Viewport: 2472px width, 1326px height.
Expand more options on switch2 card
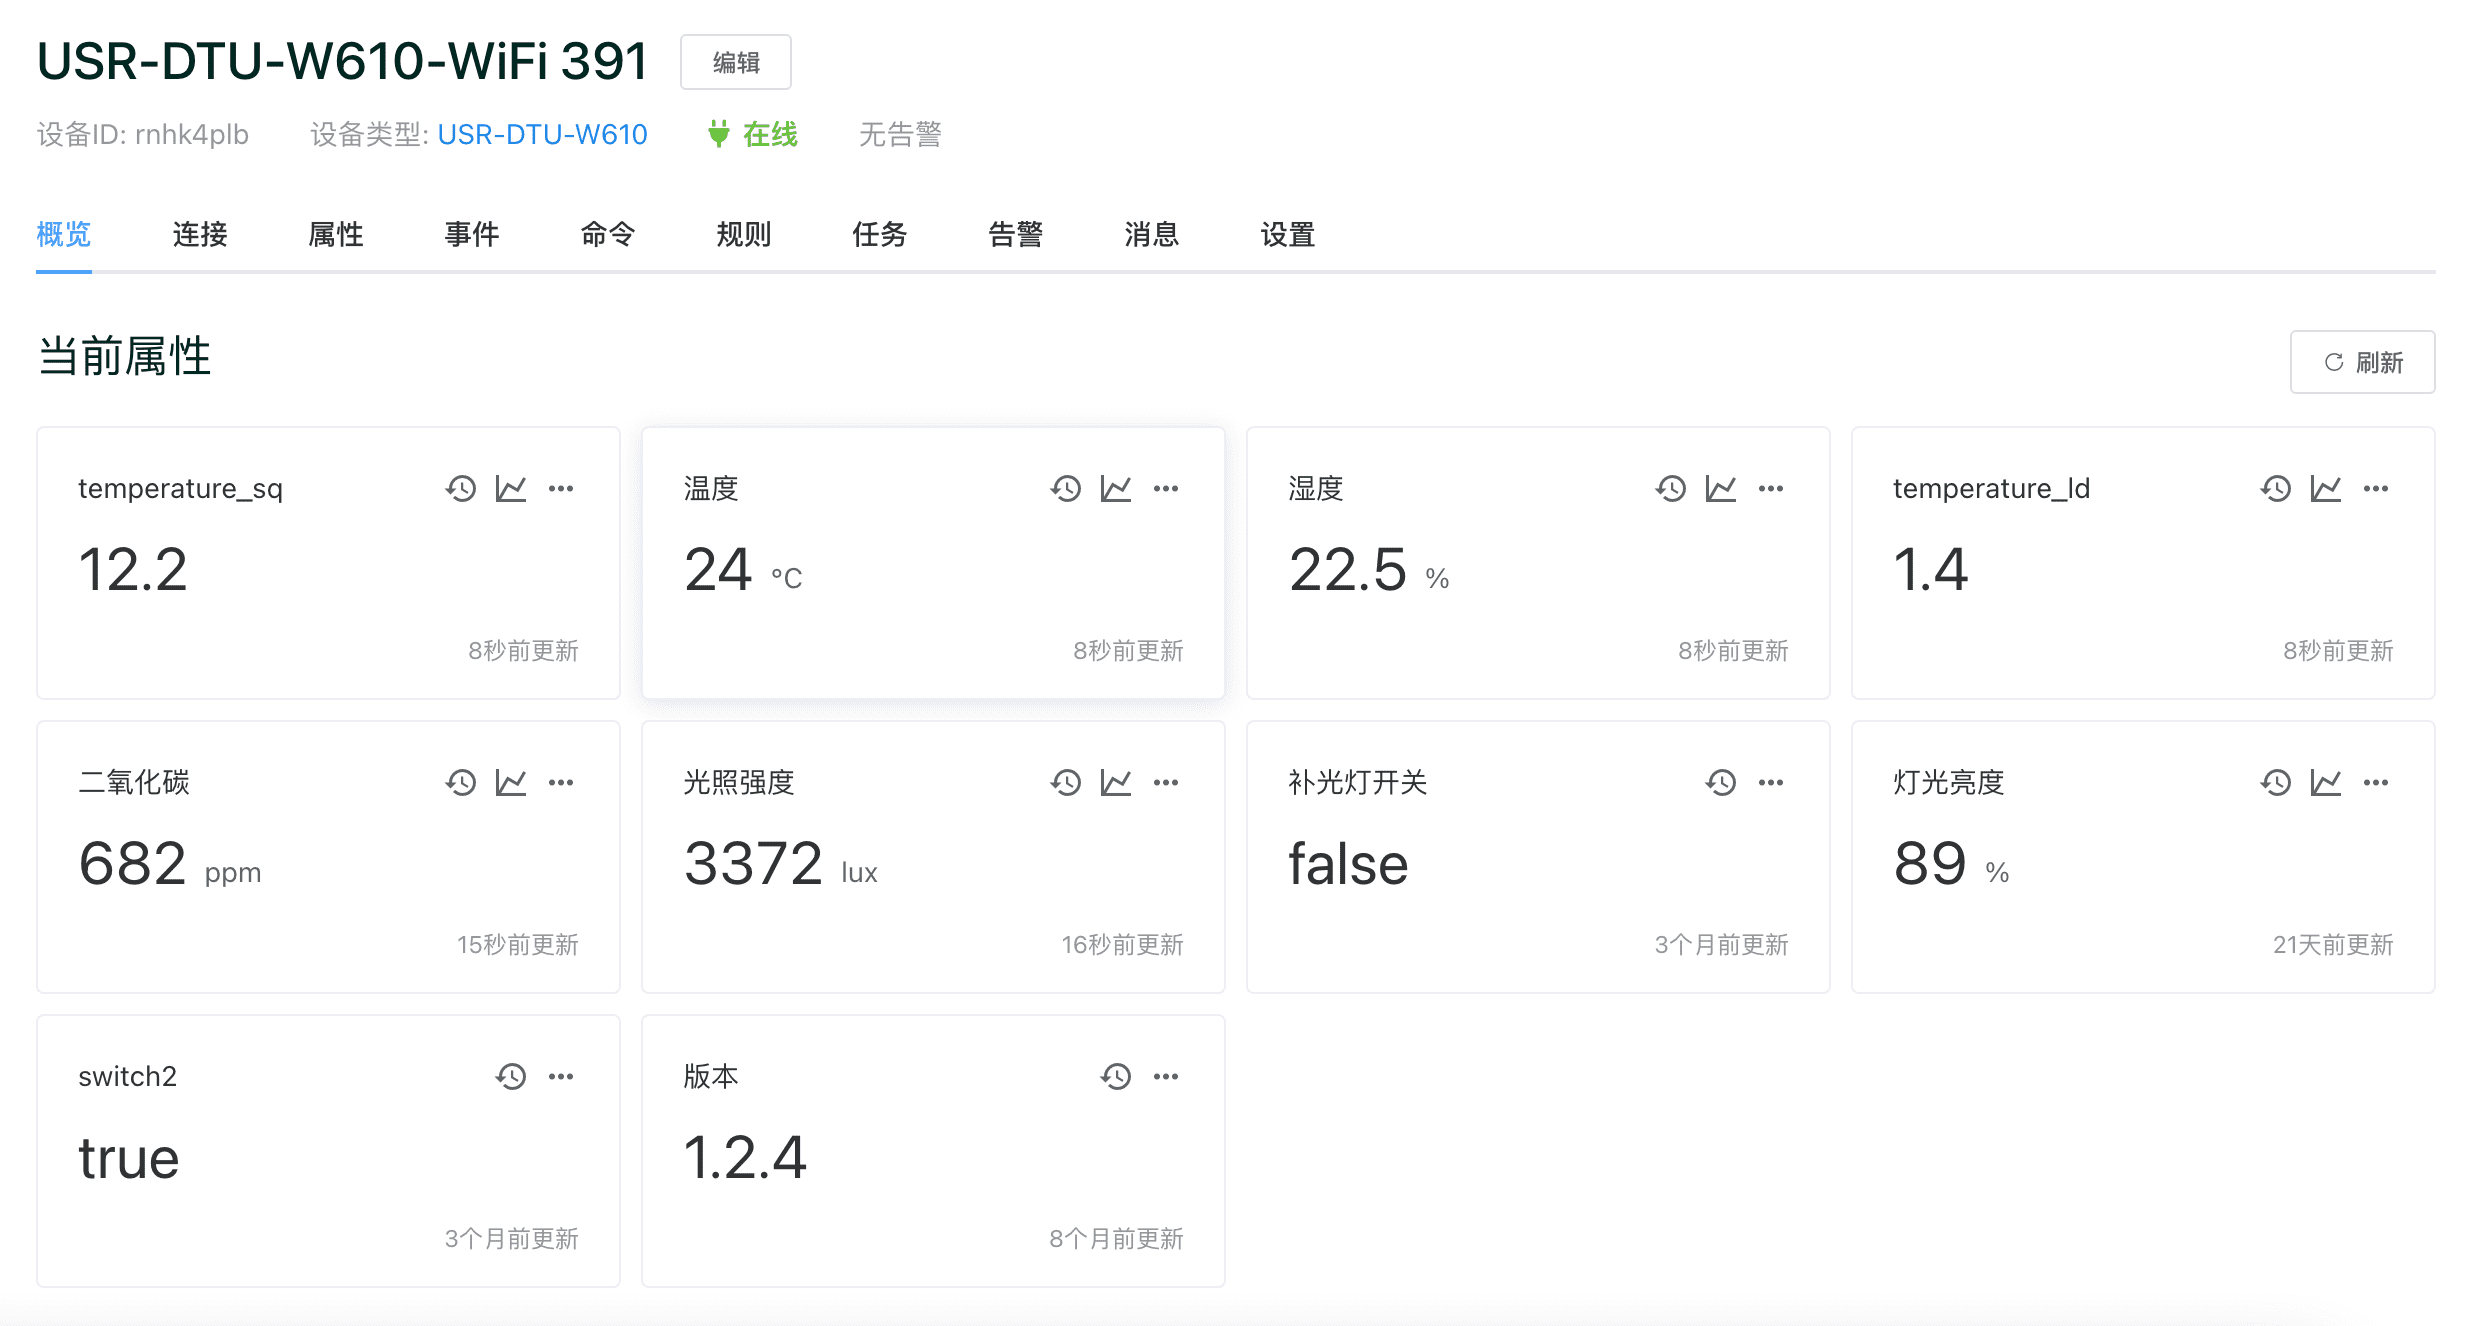tap(561, 1076)
